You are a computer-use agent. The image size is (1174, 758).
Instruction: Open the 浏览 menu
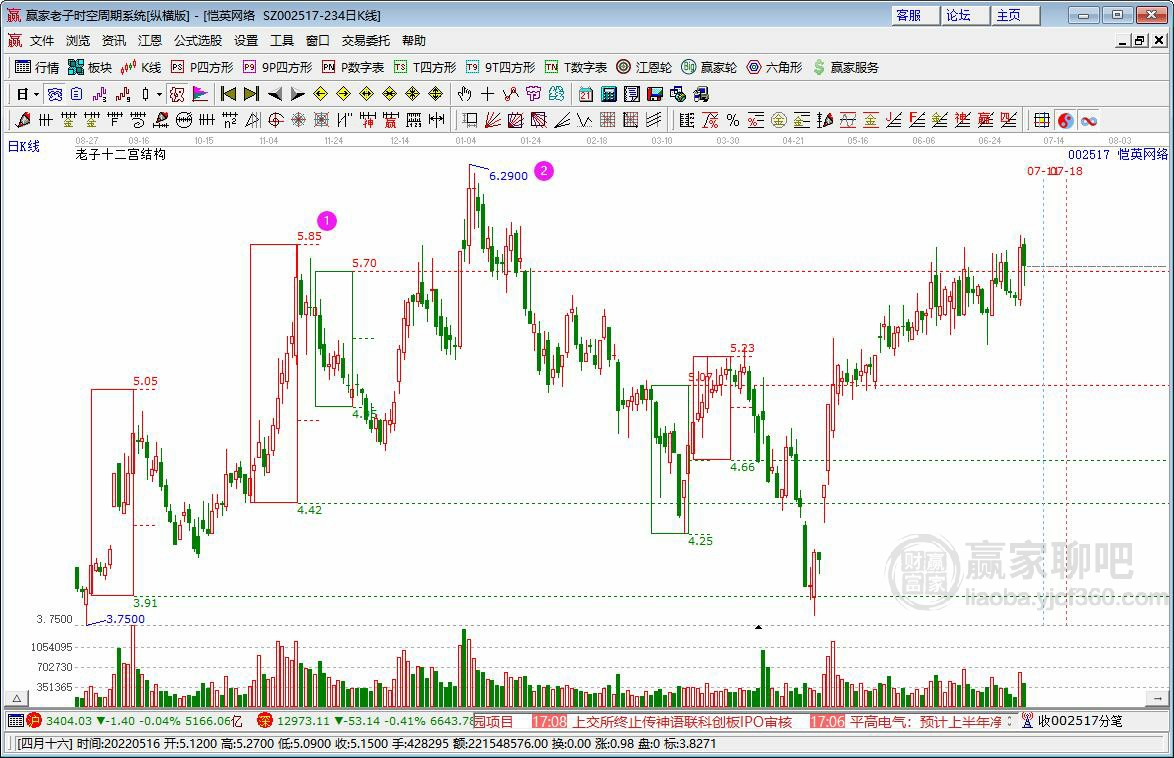click(x=78, y=40)
